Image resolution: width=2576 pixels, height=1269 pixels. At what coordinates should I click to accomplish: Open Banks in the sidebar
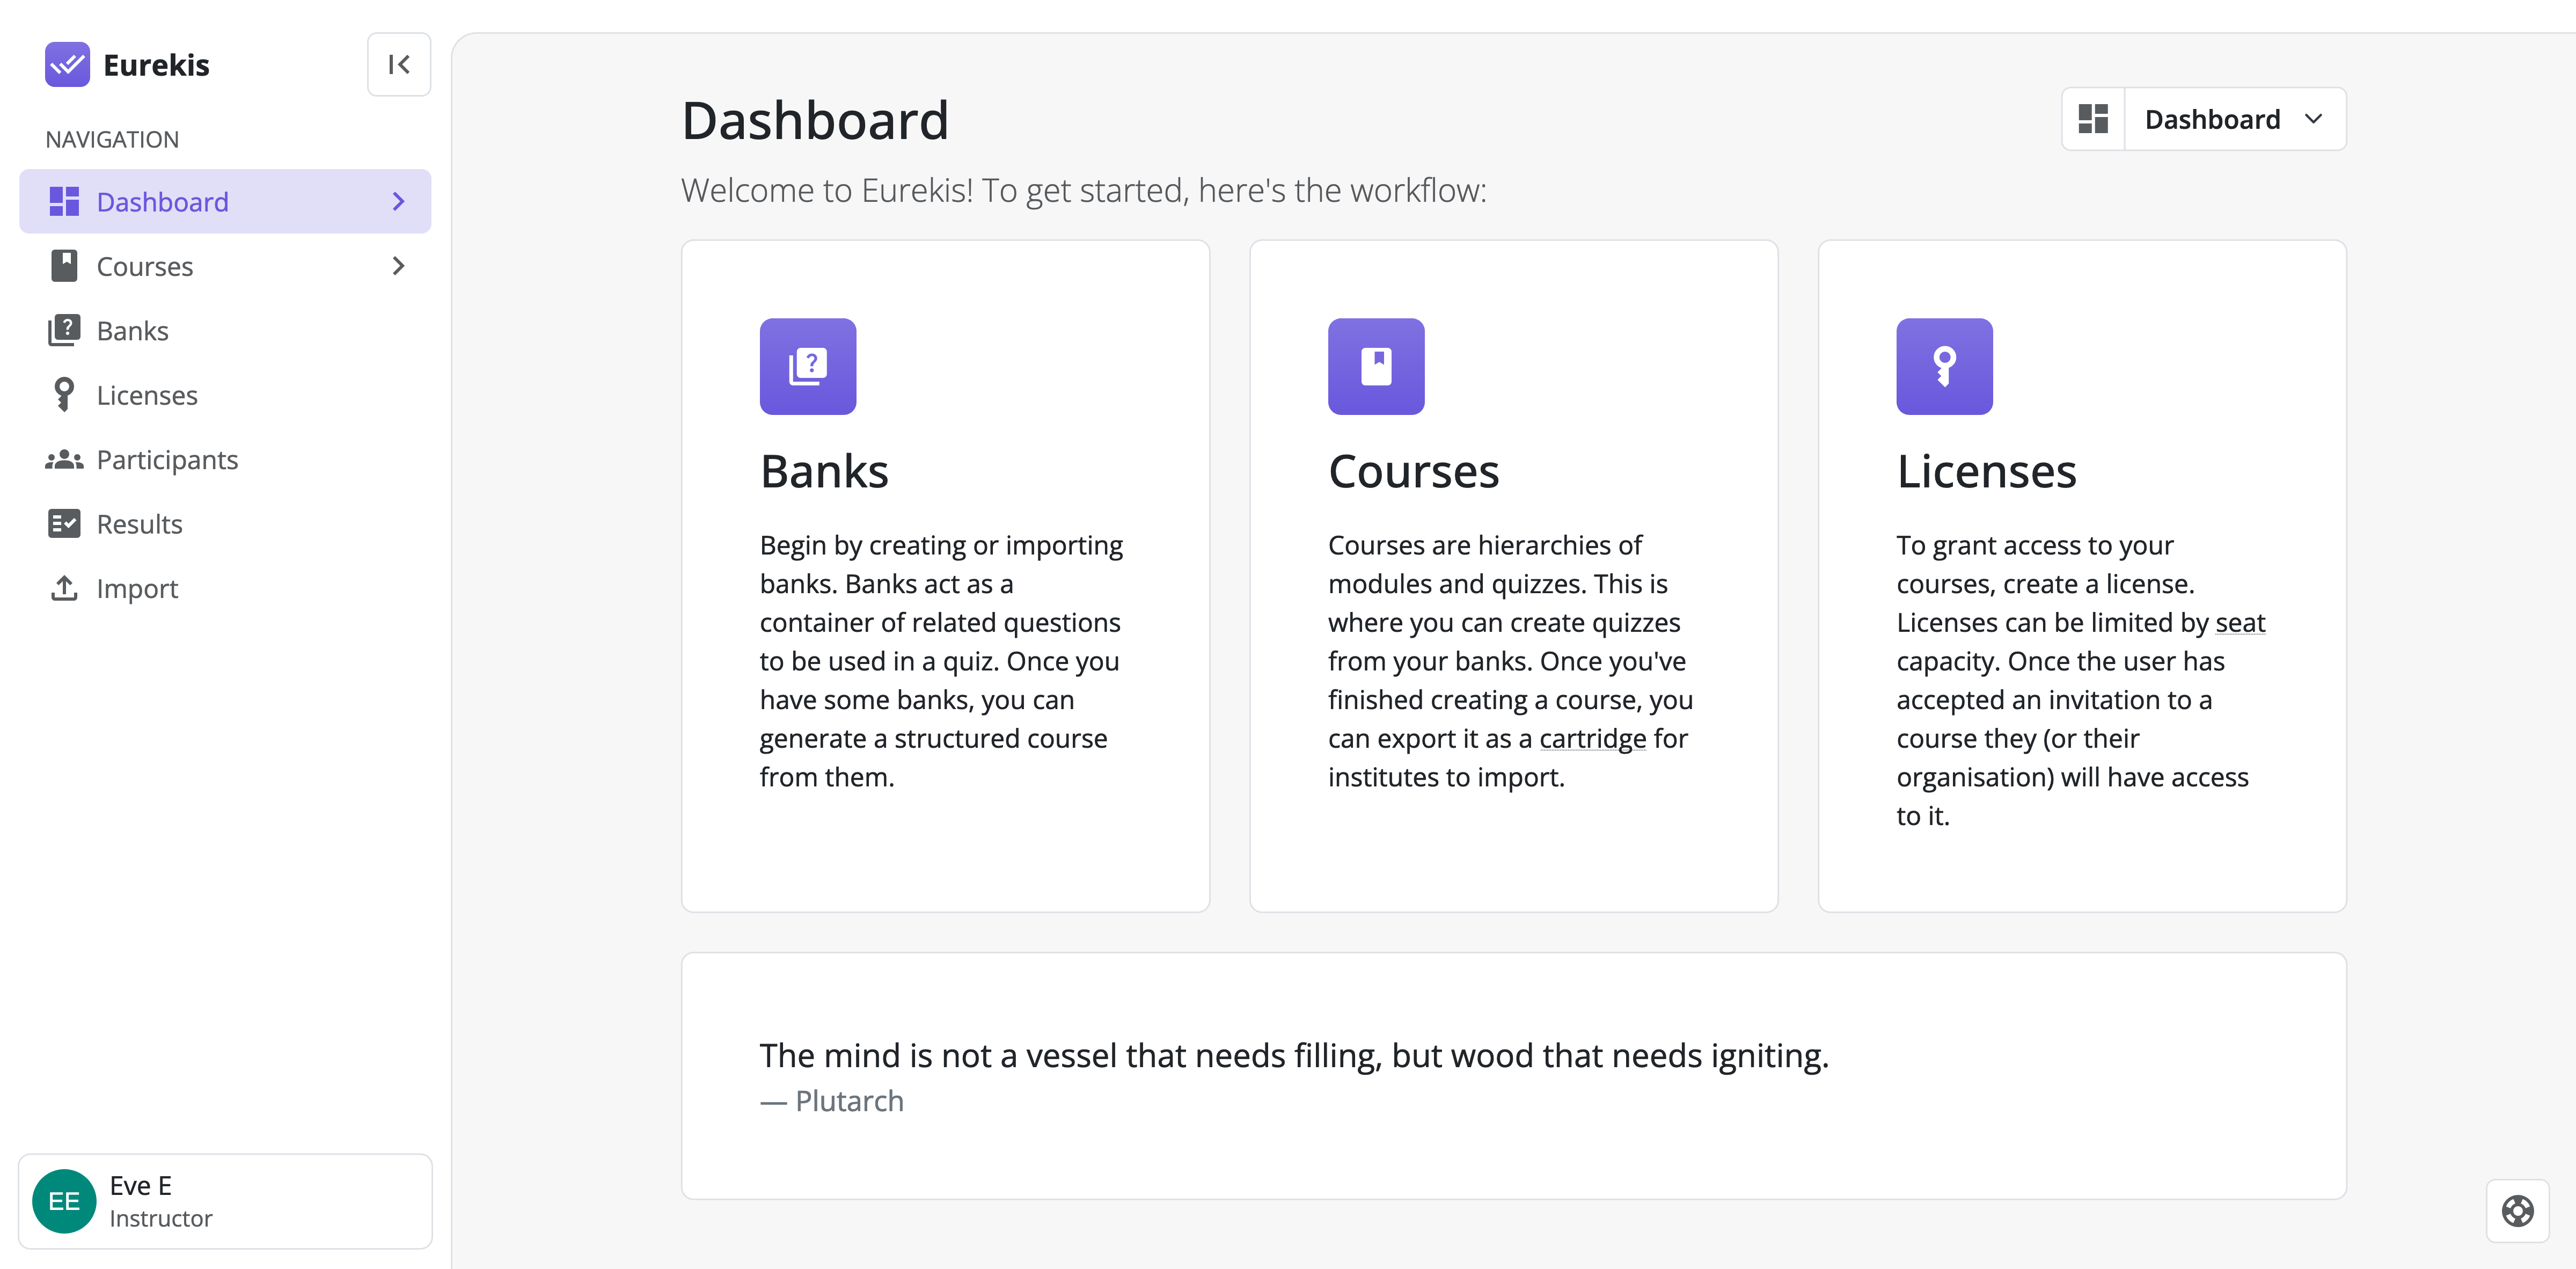pyautogui.click(x=132, y=331)
